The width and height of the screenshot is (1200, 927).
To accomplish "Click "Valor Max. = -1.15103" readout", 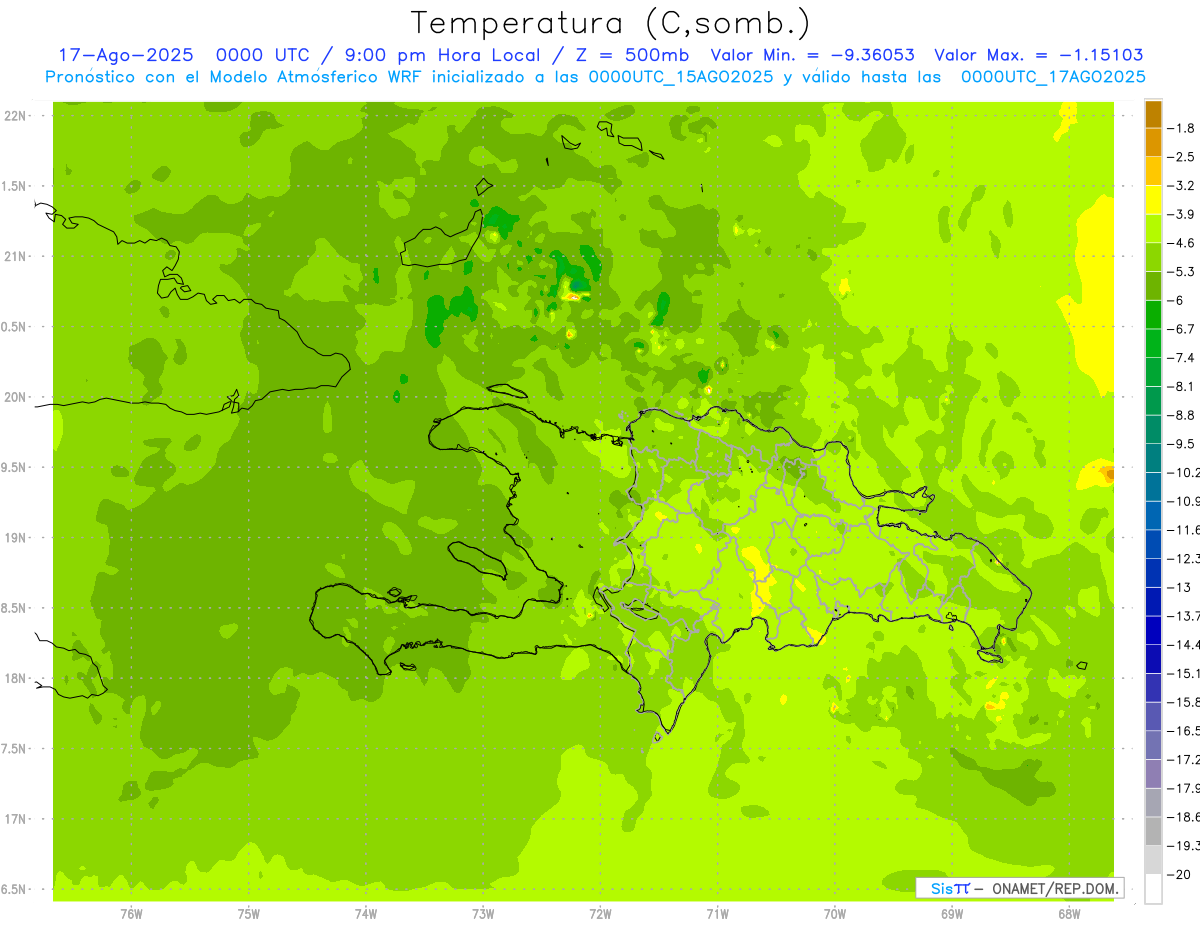I will (x=1038, y=55).
